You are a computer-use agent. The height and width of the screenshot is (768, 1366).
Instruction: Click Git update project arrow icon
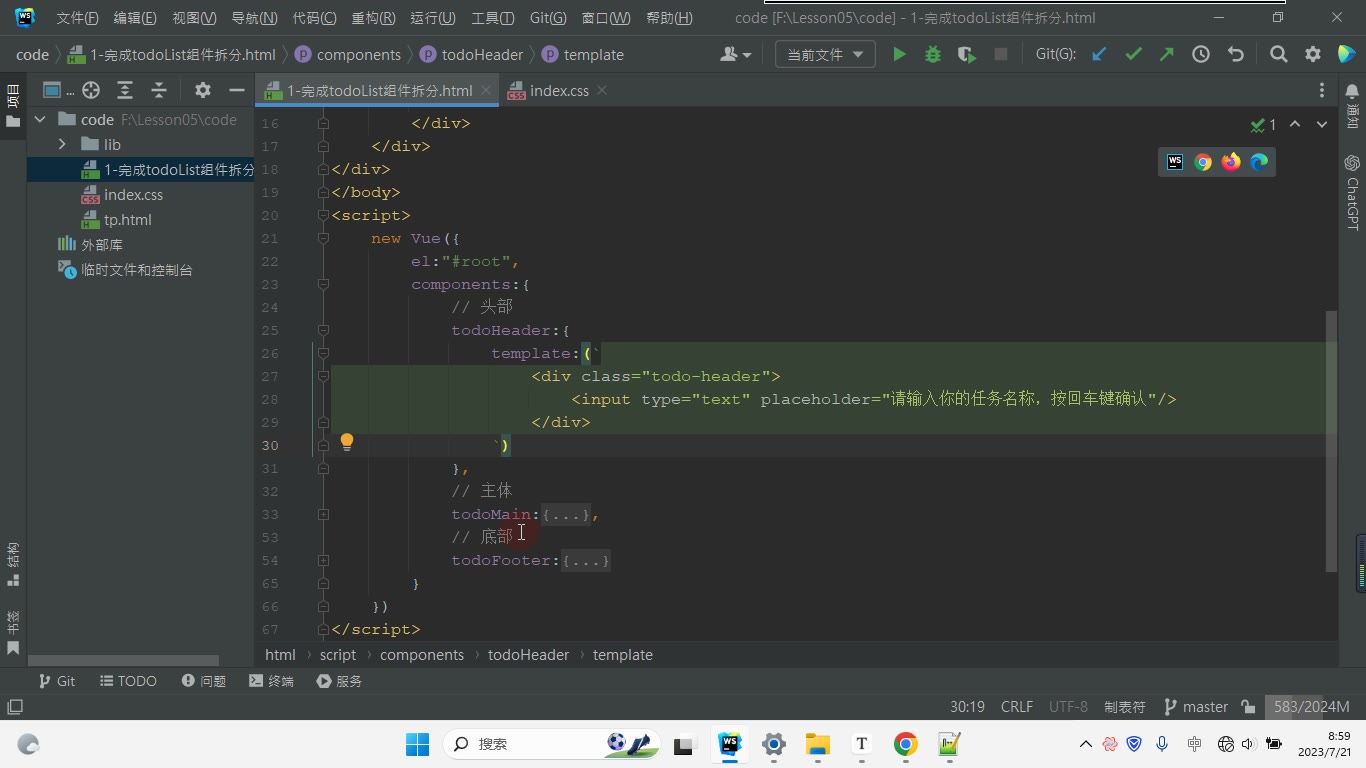(1099, 55)
